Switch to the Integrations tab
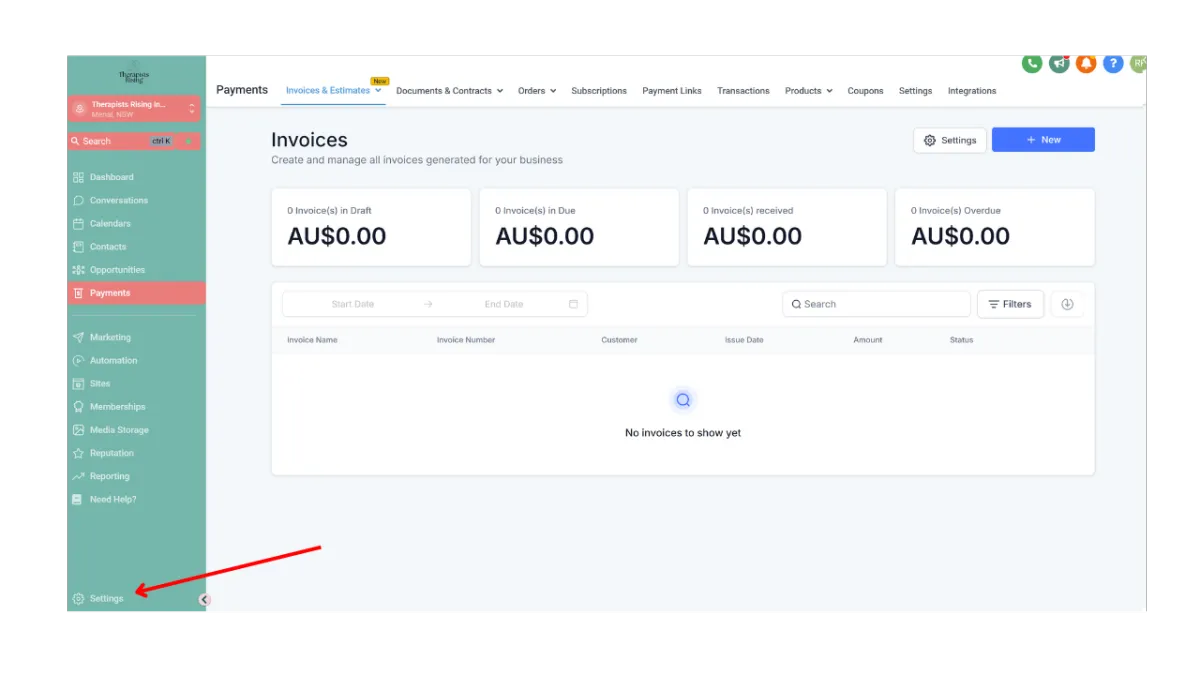Viewport: 1200px width, 675px height. 972,91
